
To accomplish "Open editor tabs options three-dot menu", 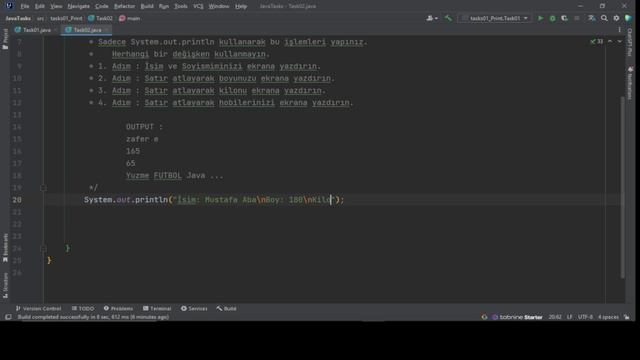I will point(619,30).
